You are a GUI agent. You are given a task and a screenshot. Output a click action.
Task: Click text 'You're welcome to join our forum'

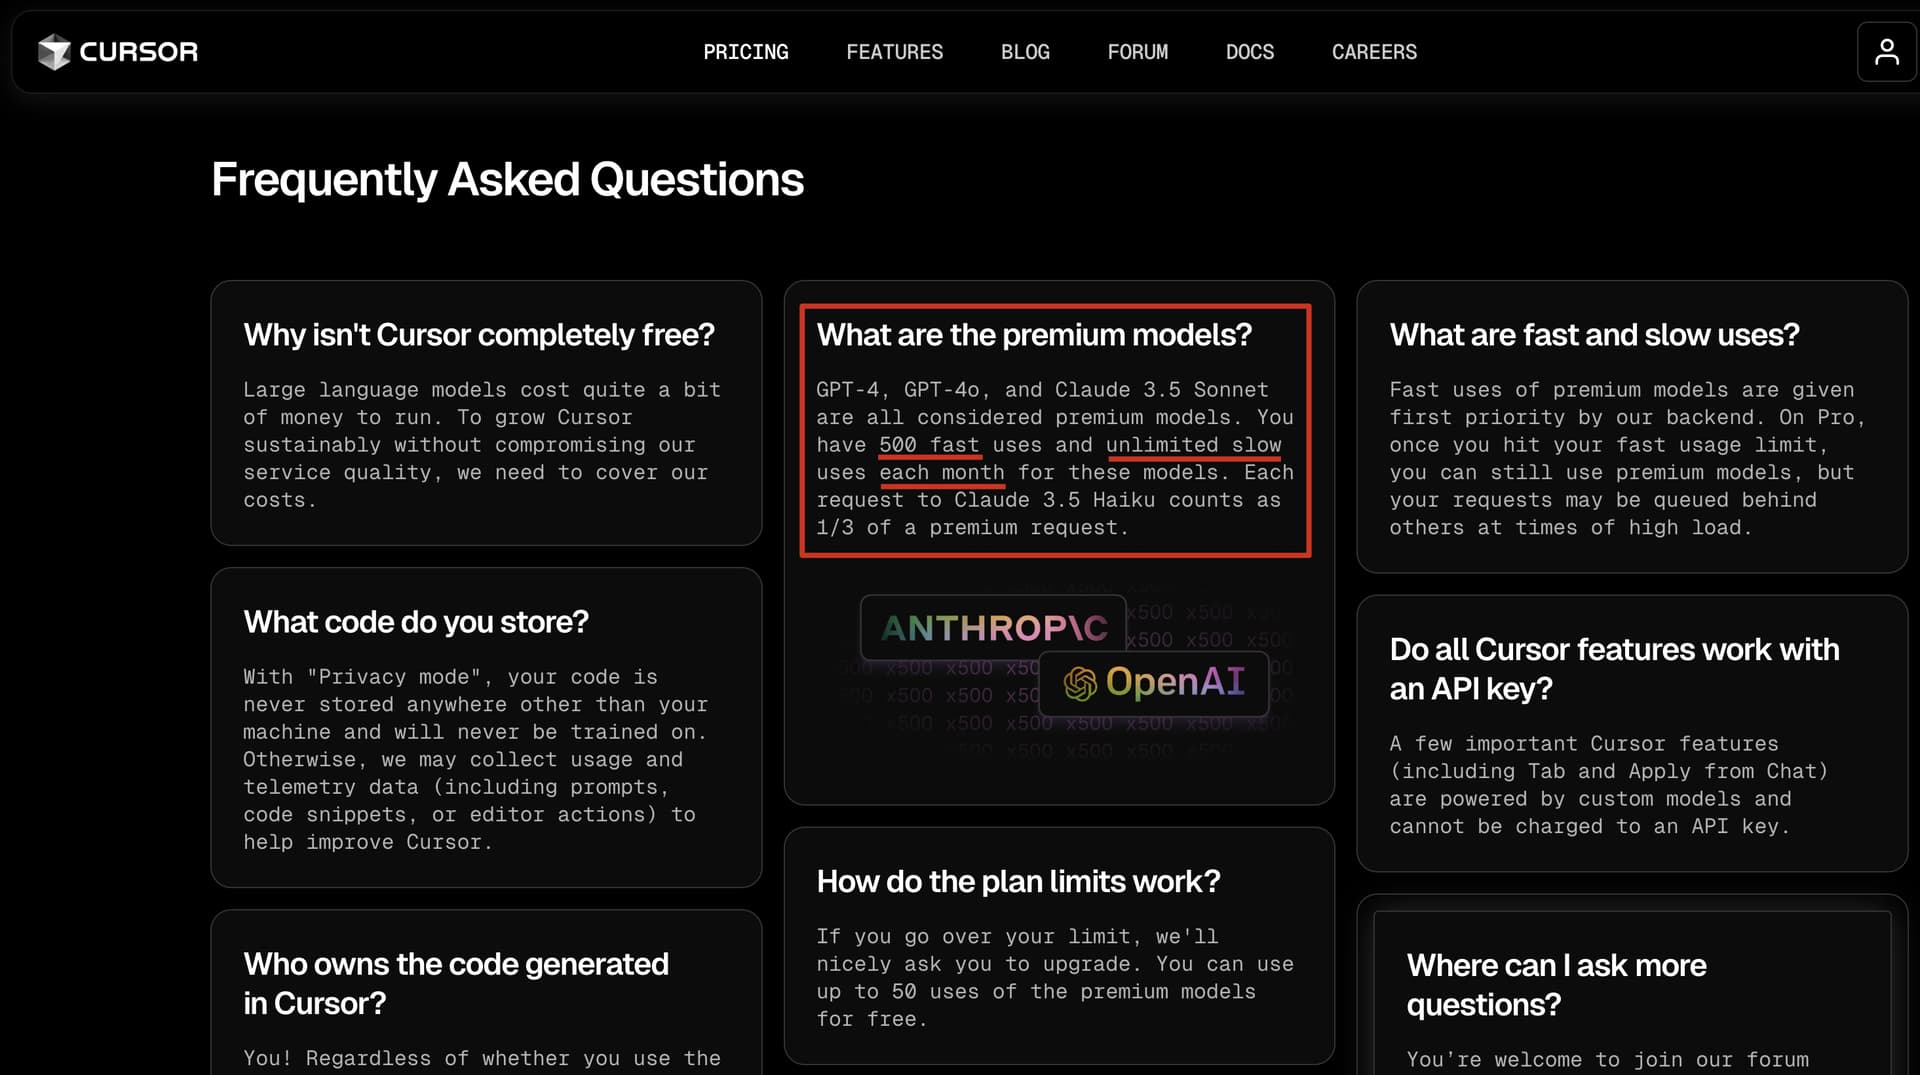point(1607,1060)
